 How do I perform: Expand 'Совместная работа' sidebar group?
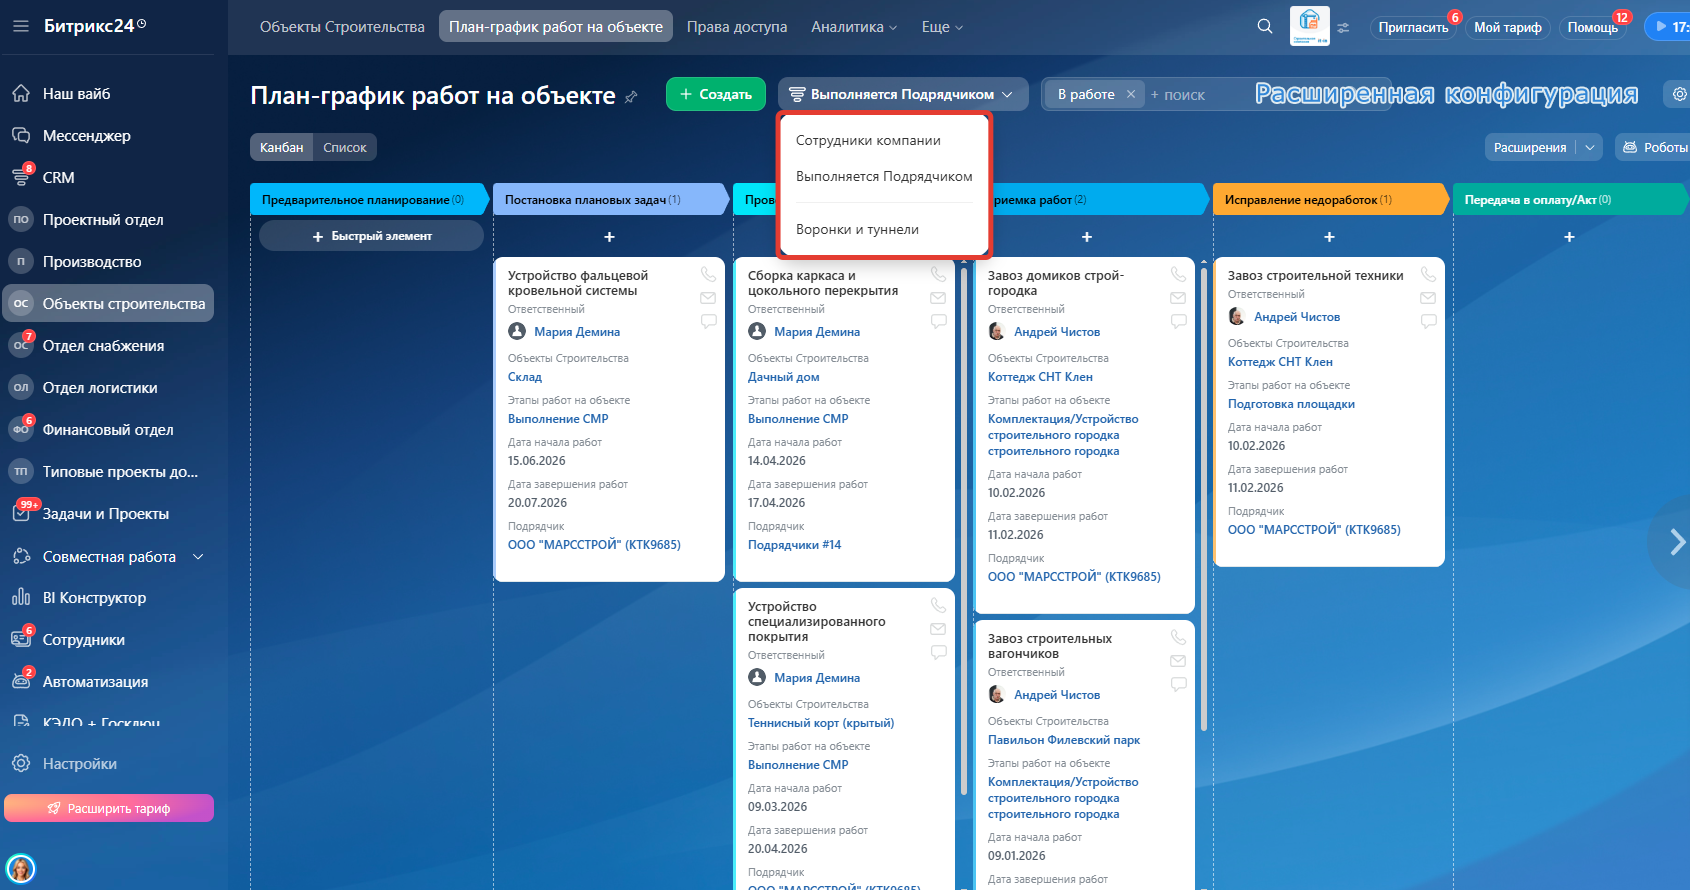click(198, 556)
